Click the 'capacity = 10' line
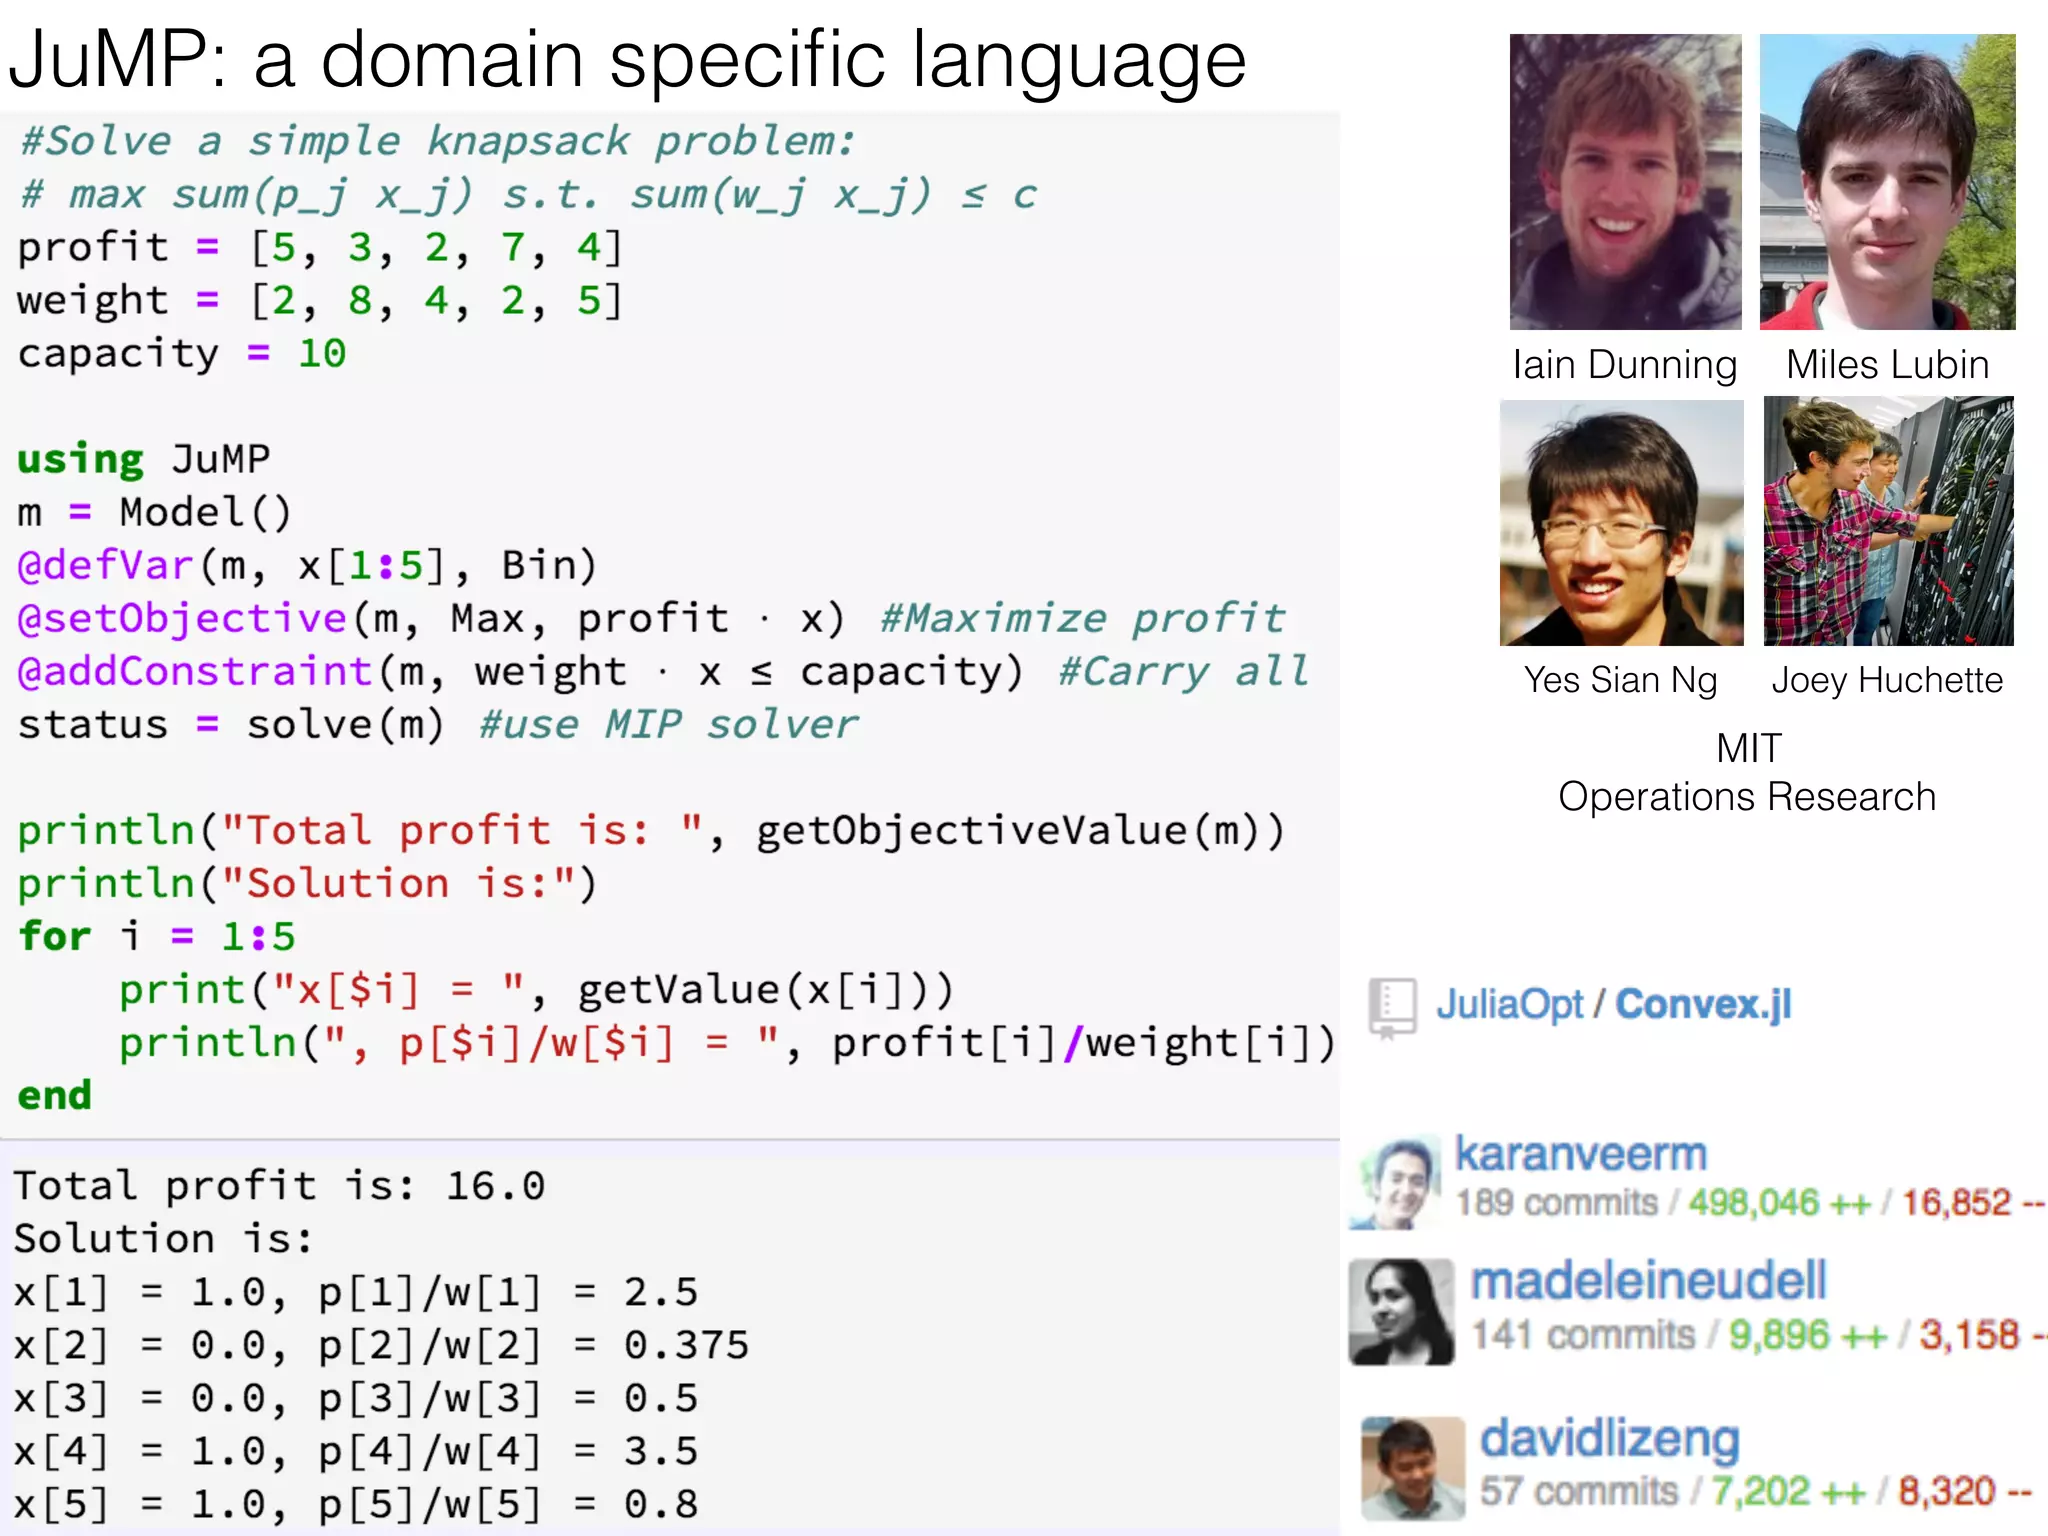This screenshot has width=2048, height=1536. click(x=182, y=354)
